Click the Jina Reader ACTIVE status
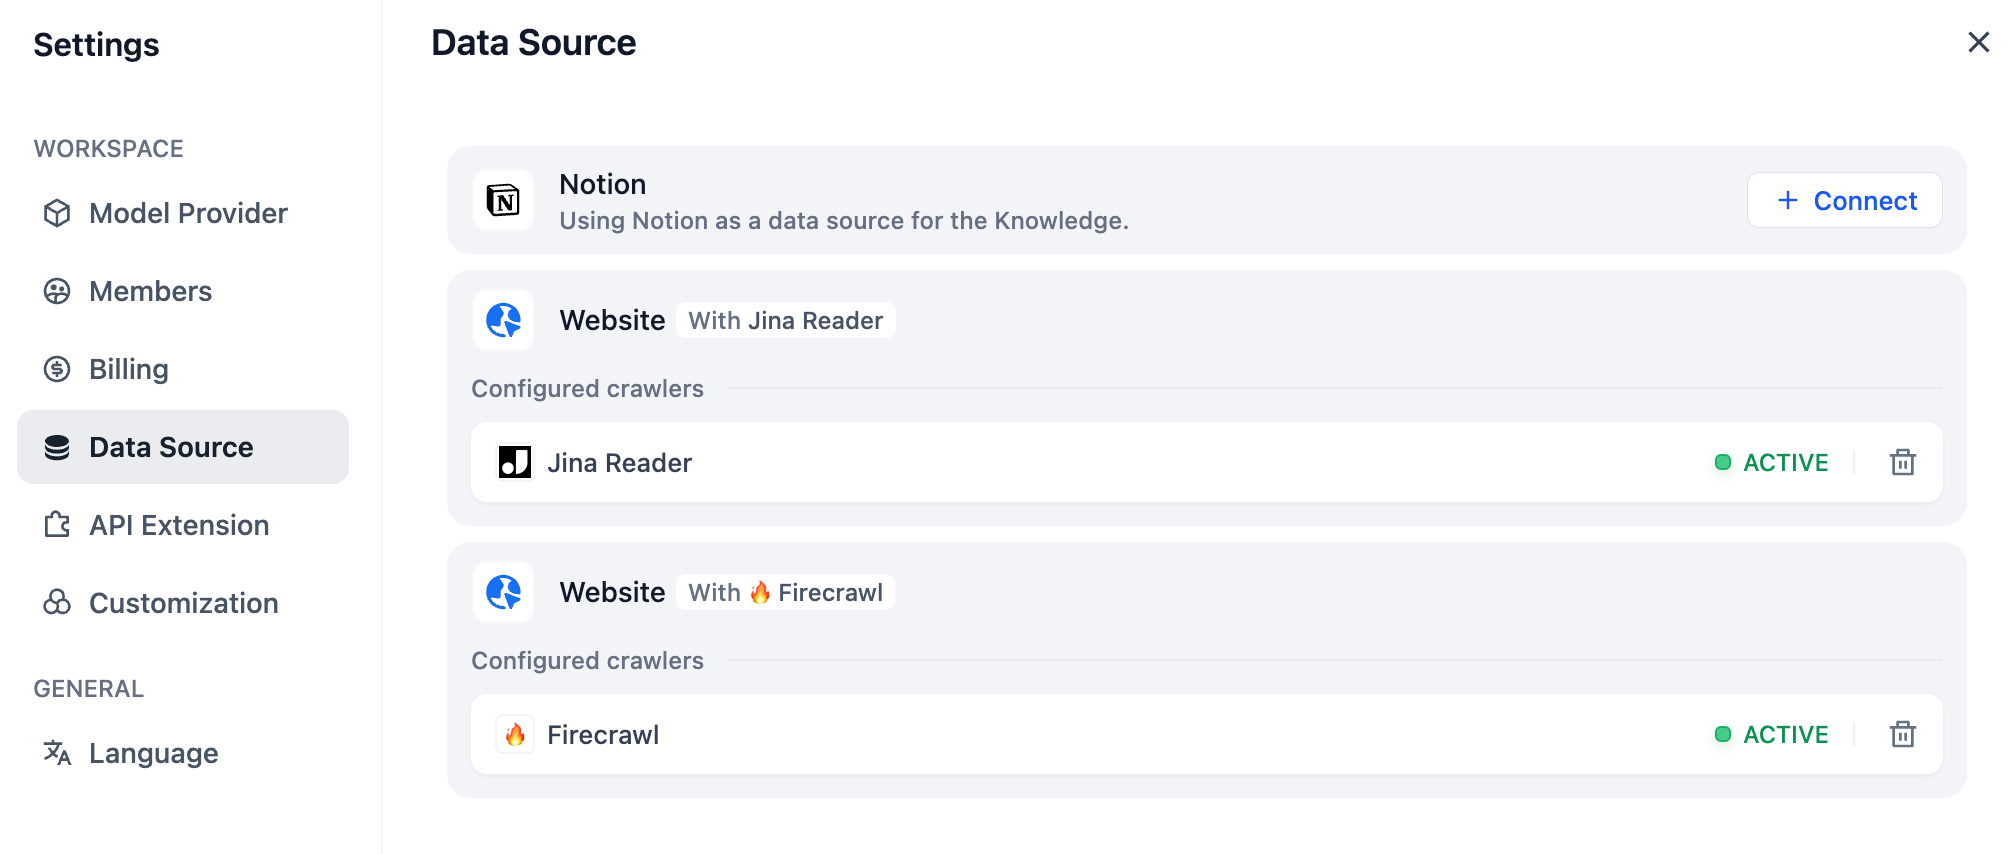The width and height of the screenshot is (2014, 854). tap(1772, 462)
